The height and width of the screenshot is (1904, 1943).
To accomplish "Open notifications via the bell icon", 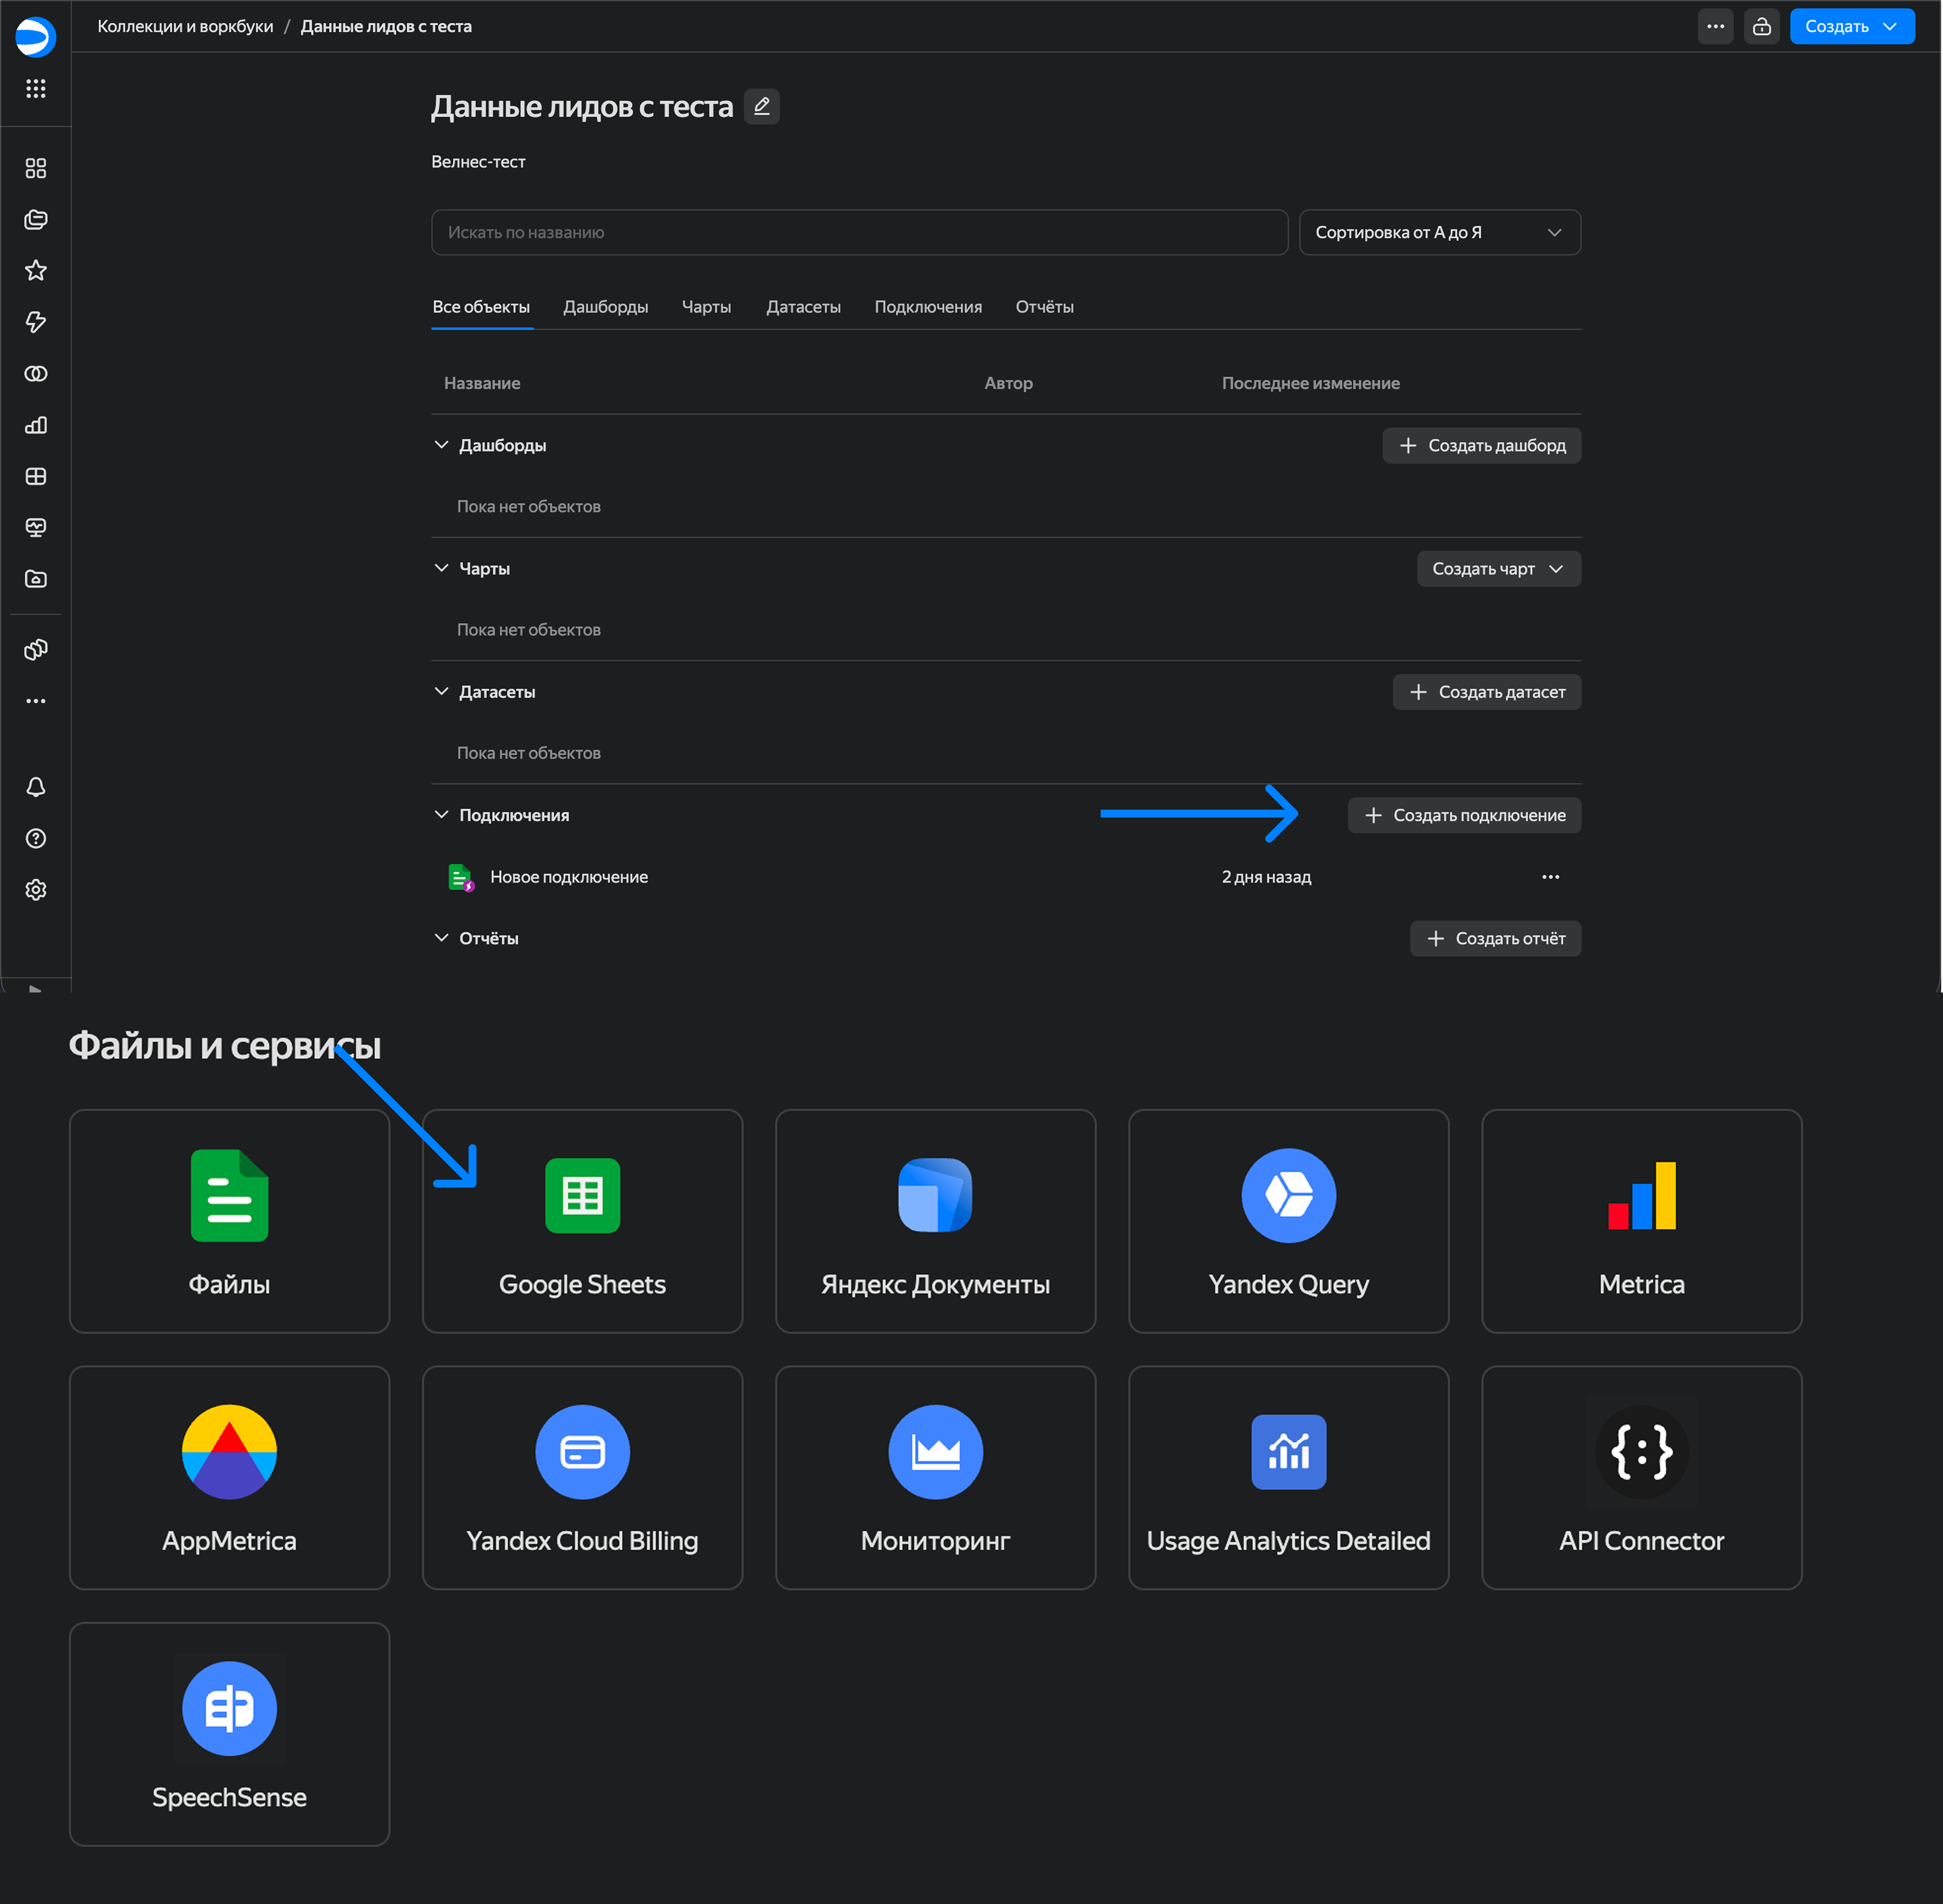I will [36, 787].
